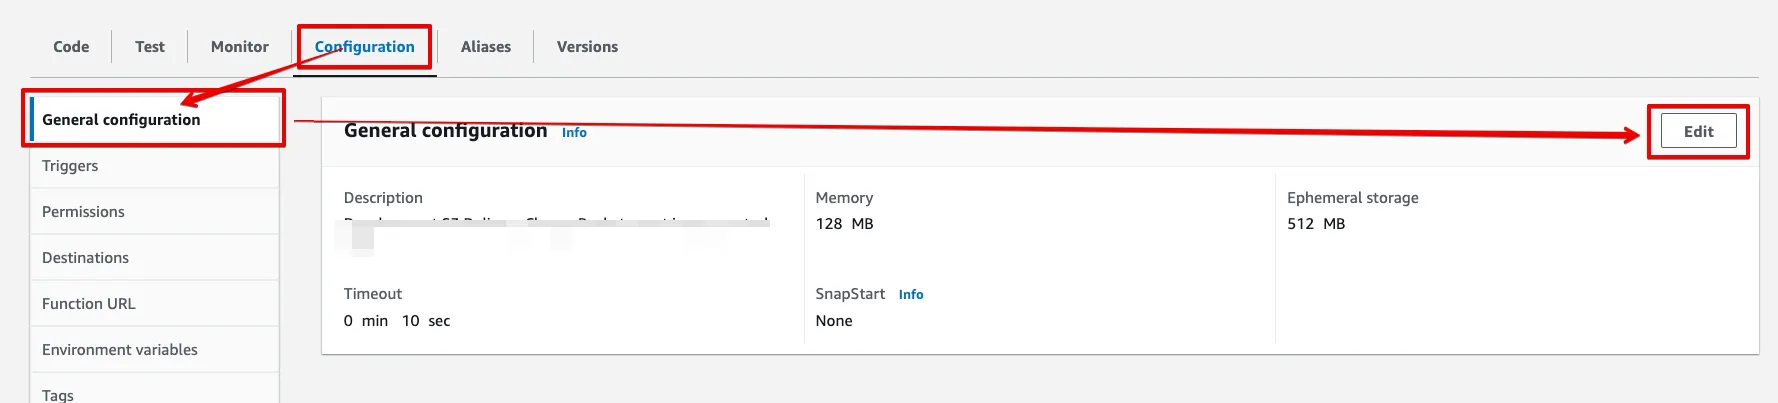Open Triggers settings in sidebar
Screen dimensions: 1778x403
[70, 166]
